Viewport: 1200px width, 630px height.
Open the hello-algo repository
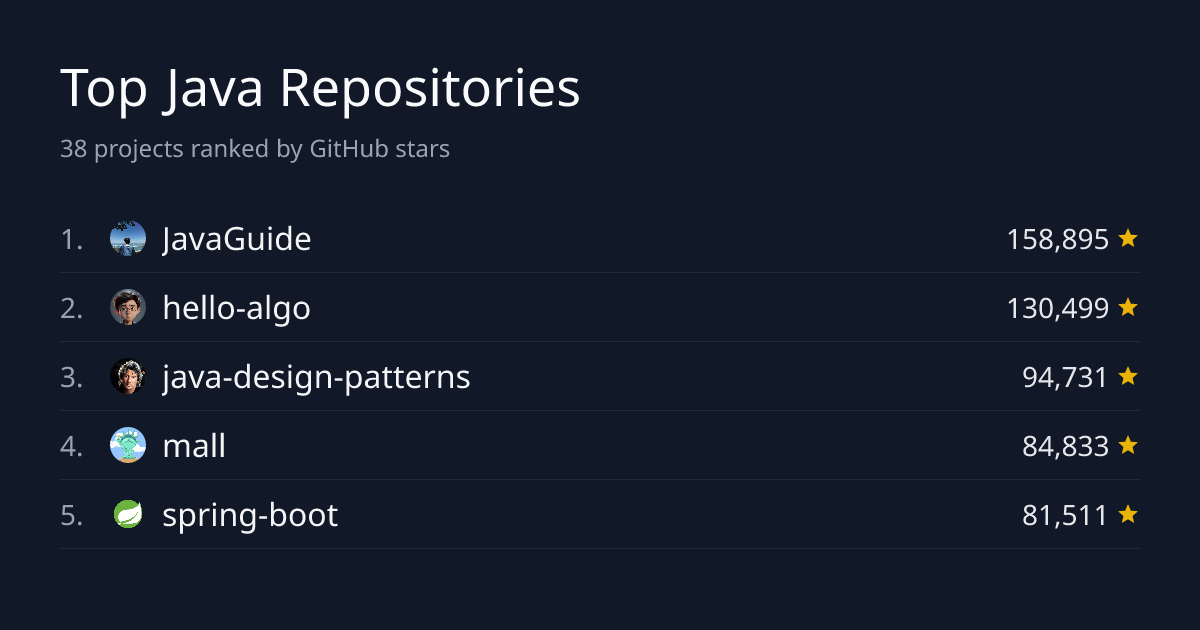click(237, 309)
